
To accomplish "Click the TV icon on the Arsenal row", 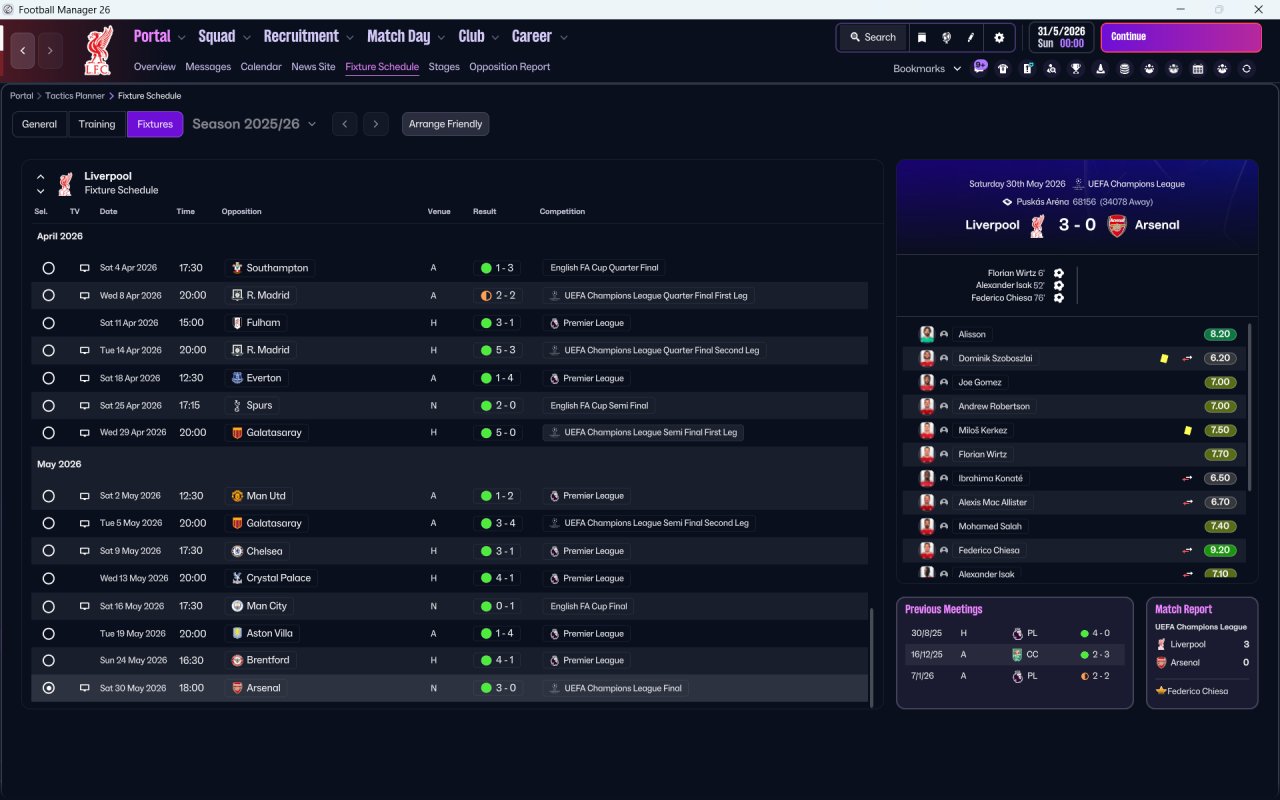I will 84,688.
